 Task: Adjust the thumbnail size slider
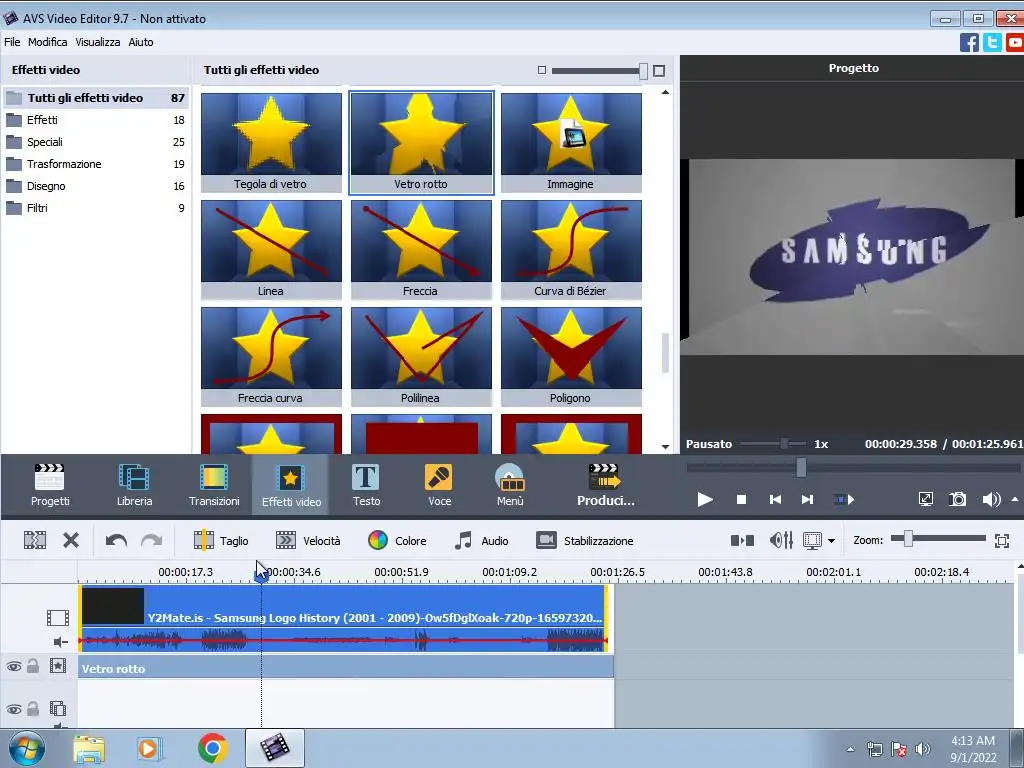pos(643,71)
